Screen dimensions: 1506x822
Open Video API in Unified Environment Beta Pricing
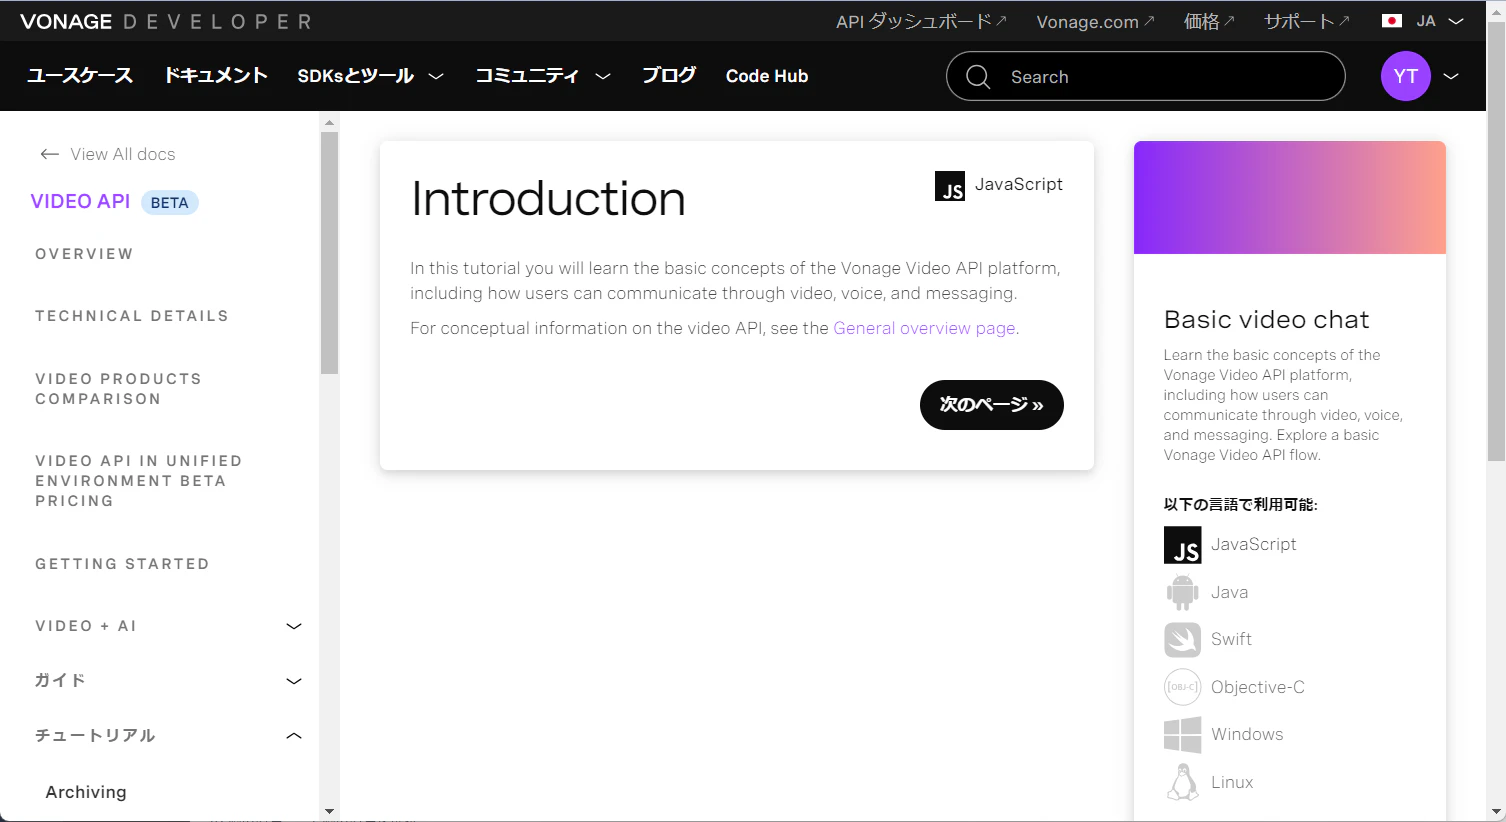(x=139, y=481)
